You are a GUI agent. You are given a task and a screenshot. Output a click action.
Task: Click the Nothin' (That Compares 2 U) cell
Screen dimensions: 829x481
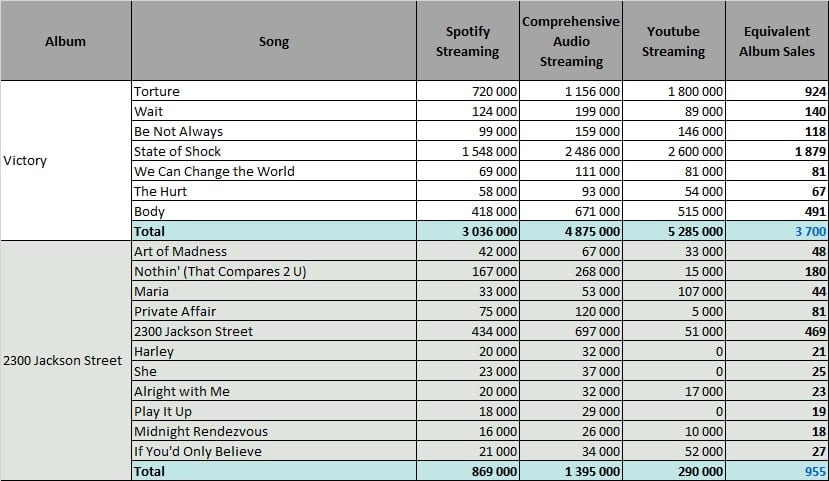274,271
